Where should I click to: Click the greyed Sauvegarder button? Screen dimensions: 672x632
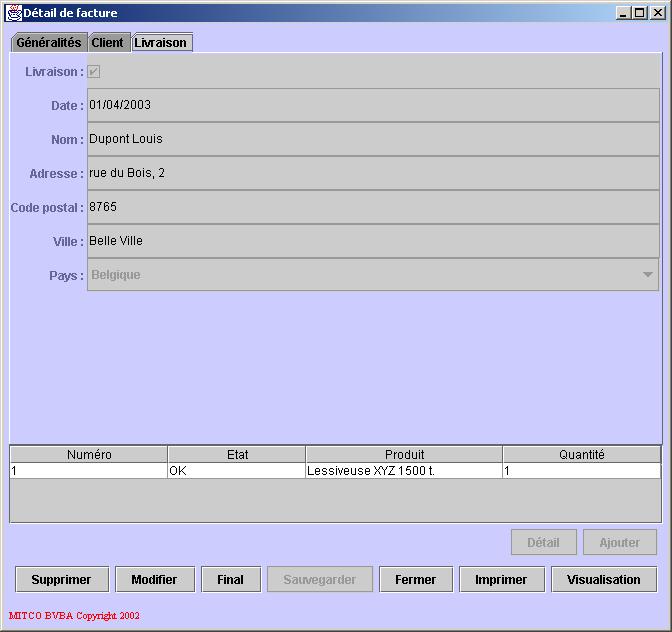coord(320,579)
